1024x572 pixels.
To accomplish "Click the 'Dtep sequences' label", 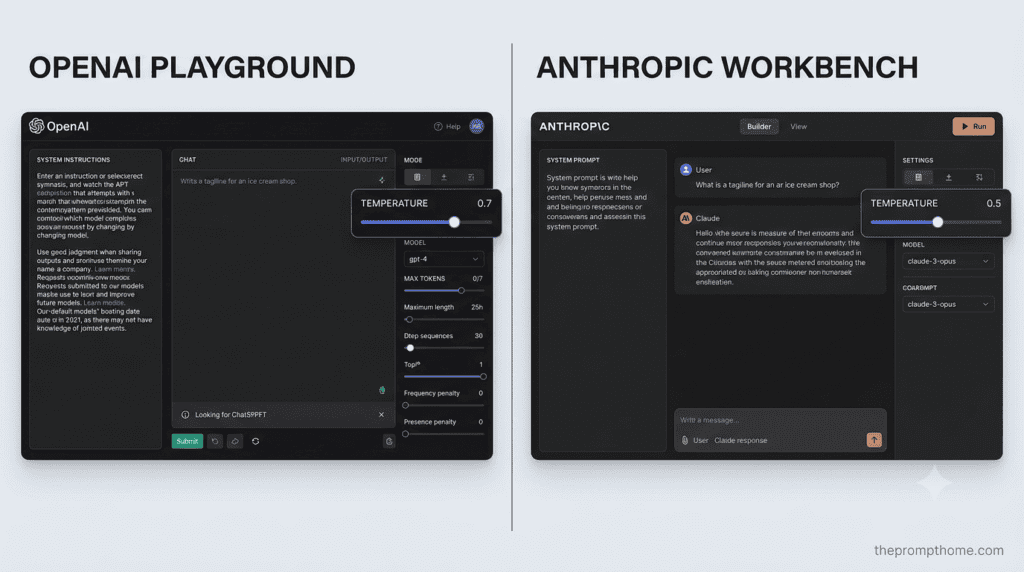I will [428, 336].
